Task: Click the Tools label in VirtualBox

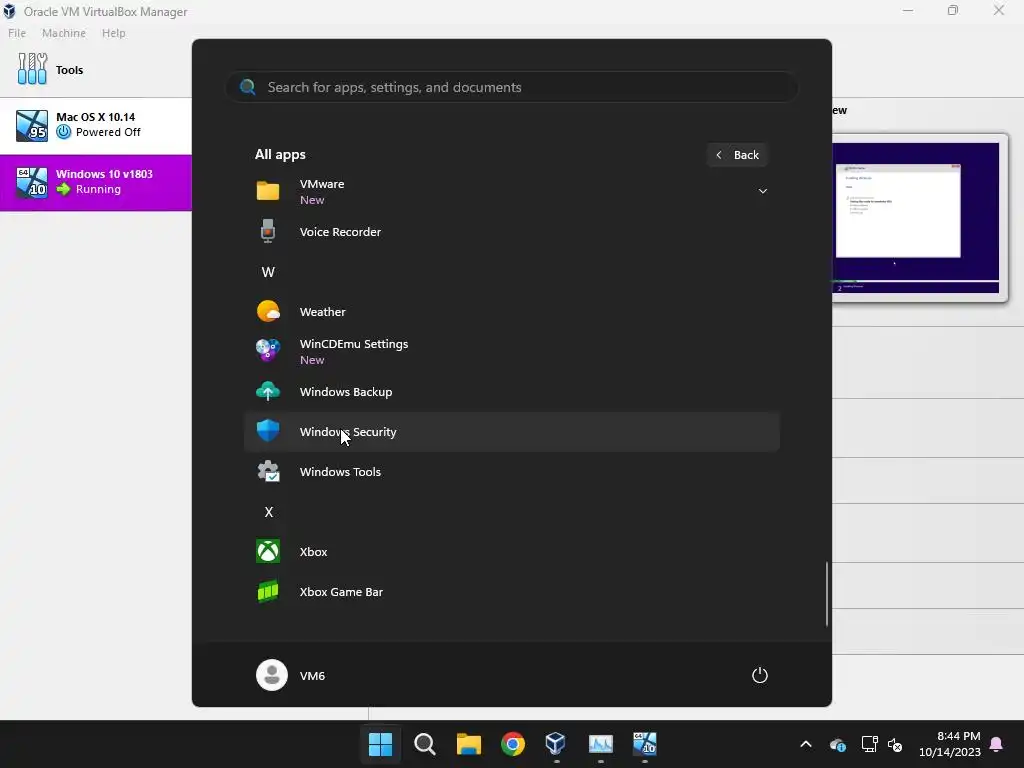Action: [x=69, y=70]
